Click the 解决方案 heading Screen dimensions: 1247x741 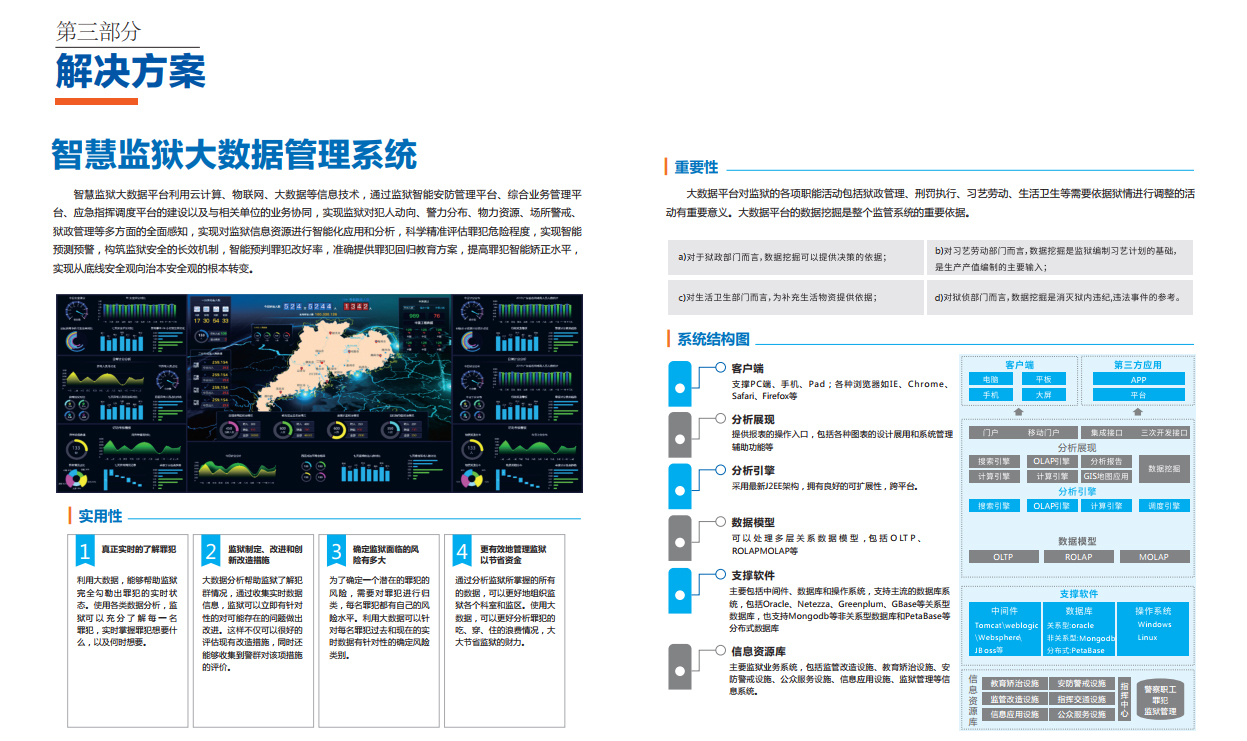click(131, 72)
